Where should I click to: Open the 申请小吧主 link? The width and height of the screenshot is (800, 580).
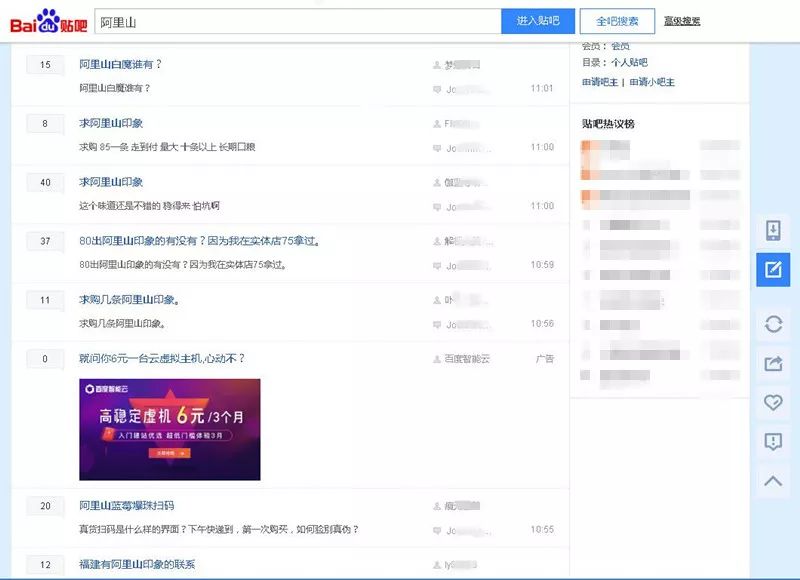click(x=652, y=82)
